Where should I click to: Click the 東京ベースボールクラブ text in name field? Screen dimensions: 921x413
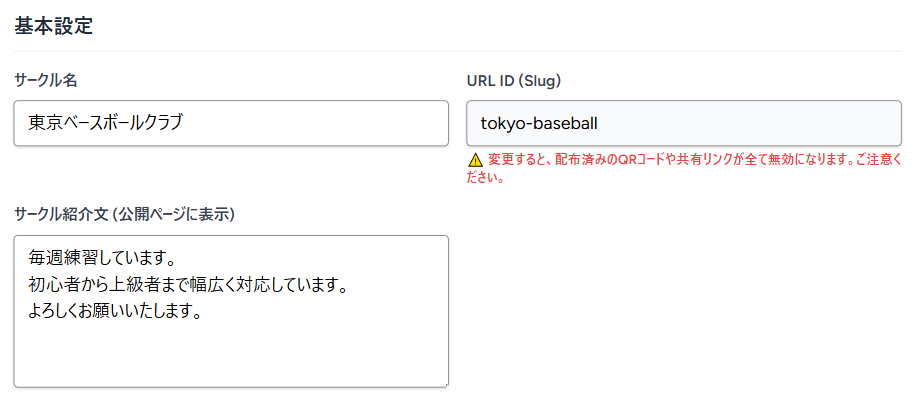click(x=106, y=123)
